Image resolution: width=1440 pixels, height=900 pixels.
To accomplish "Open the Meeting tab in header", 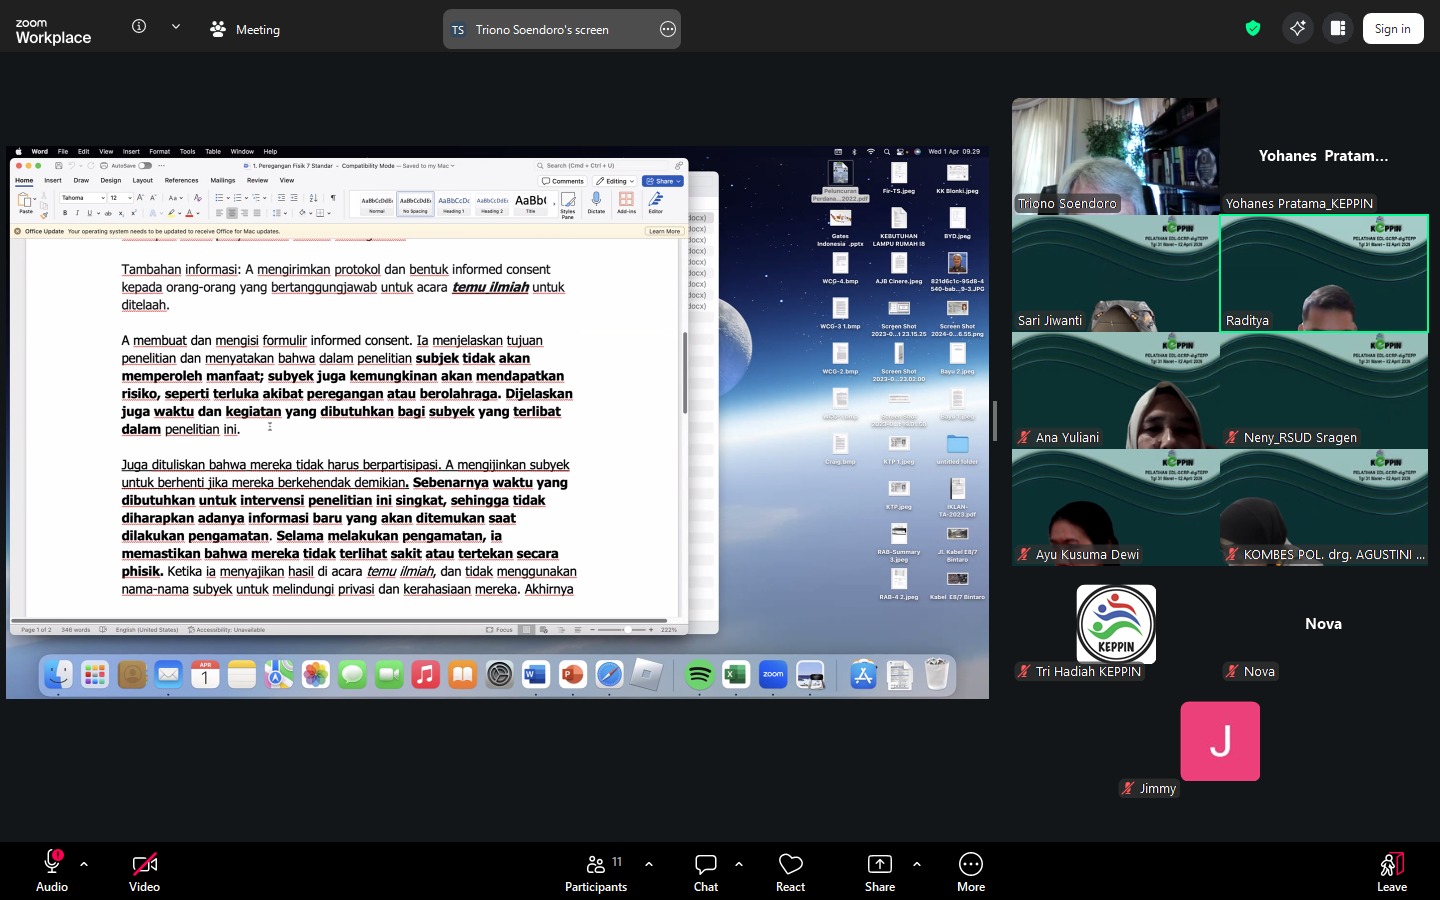I will [x=246, y=30].
